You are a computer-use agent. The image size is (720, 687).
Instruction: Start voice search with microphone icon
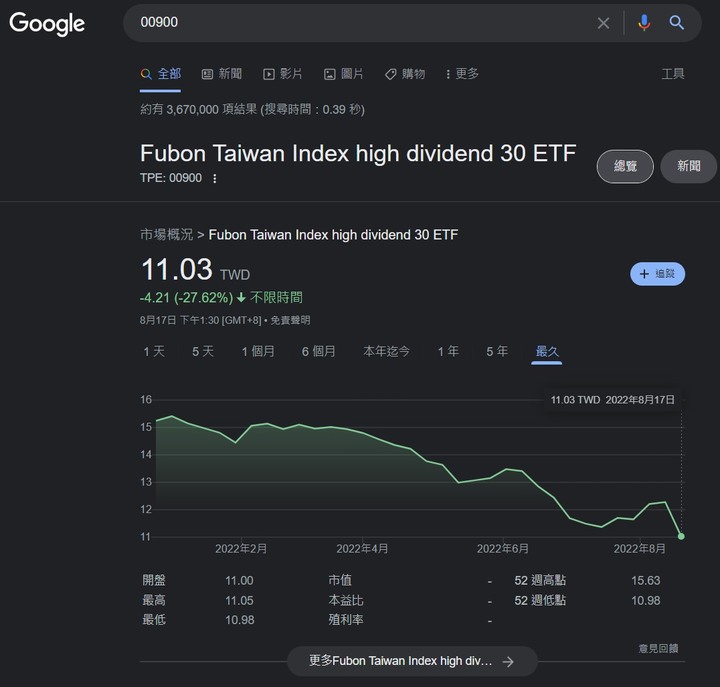click(644, 23)
